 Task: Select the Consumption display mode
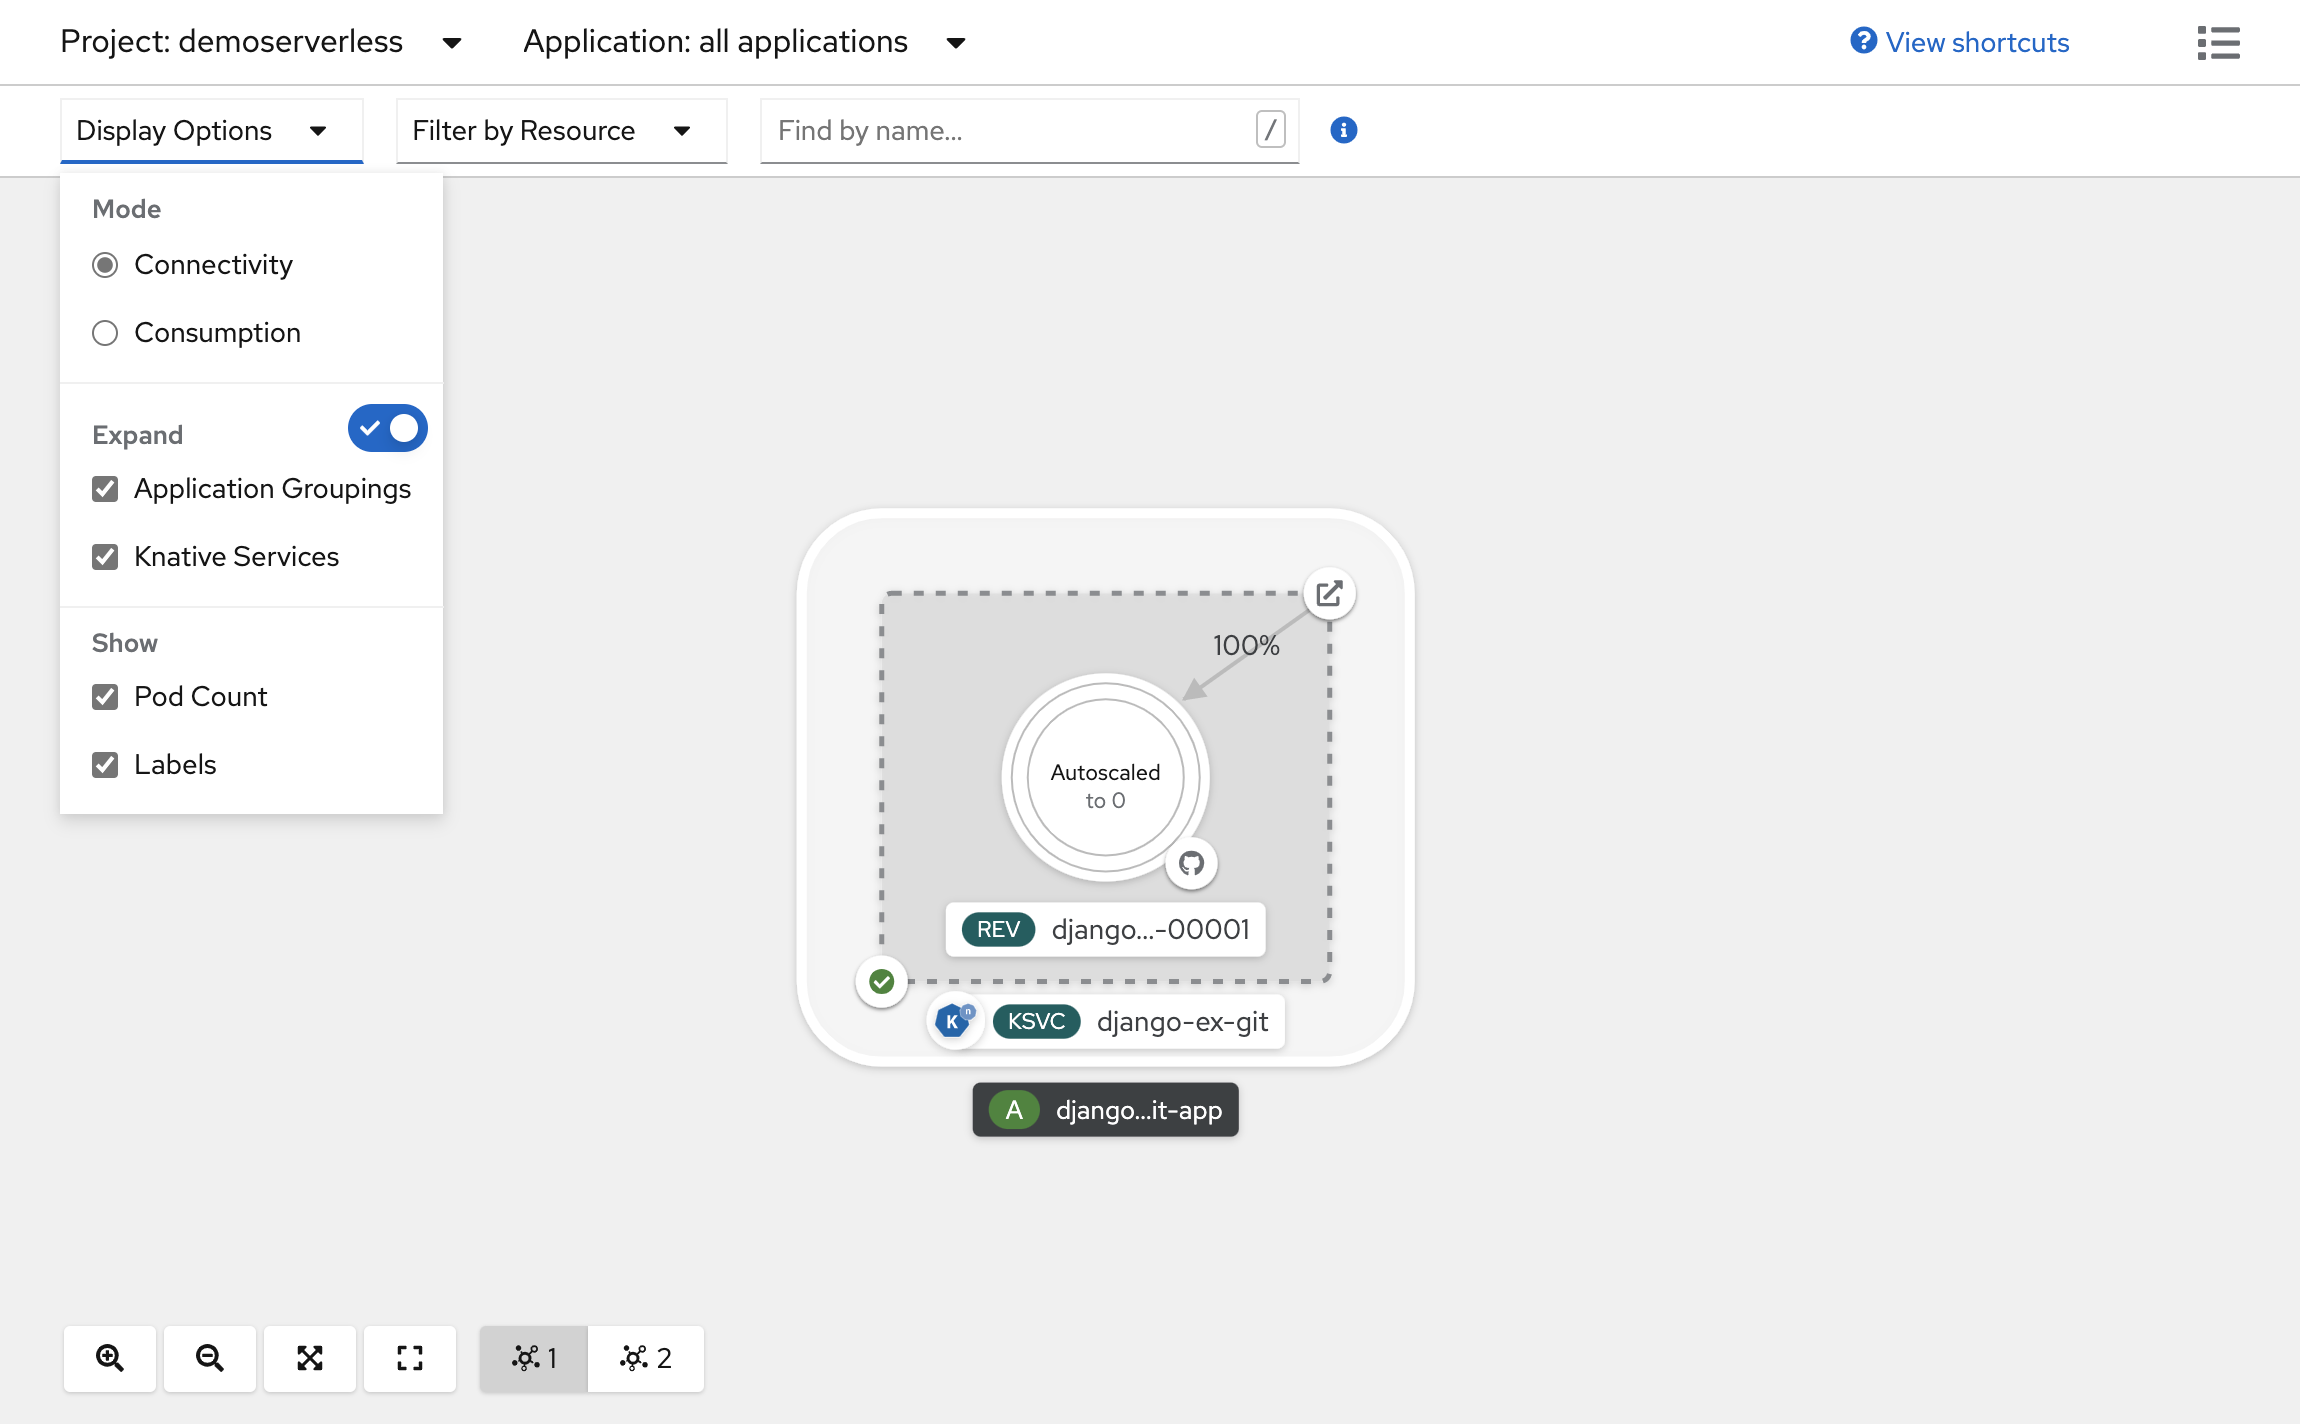(x=104, y=332)
